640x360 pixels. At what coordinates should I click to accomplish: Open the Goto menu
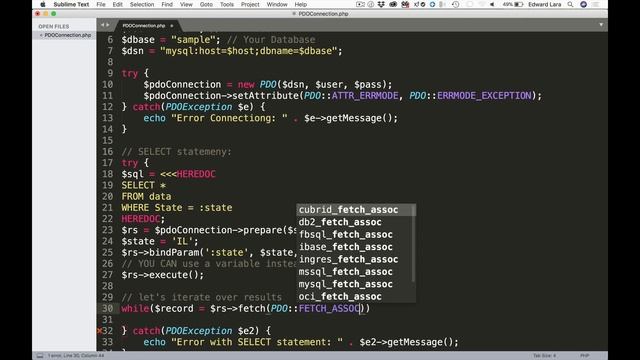pyautogui.click(x=206, y=4)
